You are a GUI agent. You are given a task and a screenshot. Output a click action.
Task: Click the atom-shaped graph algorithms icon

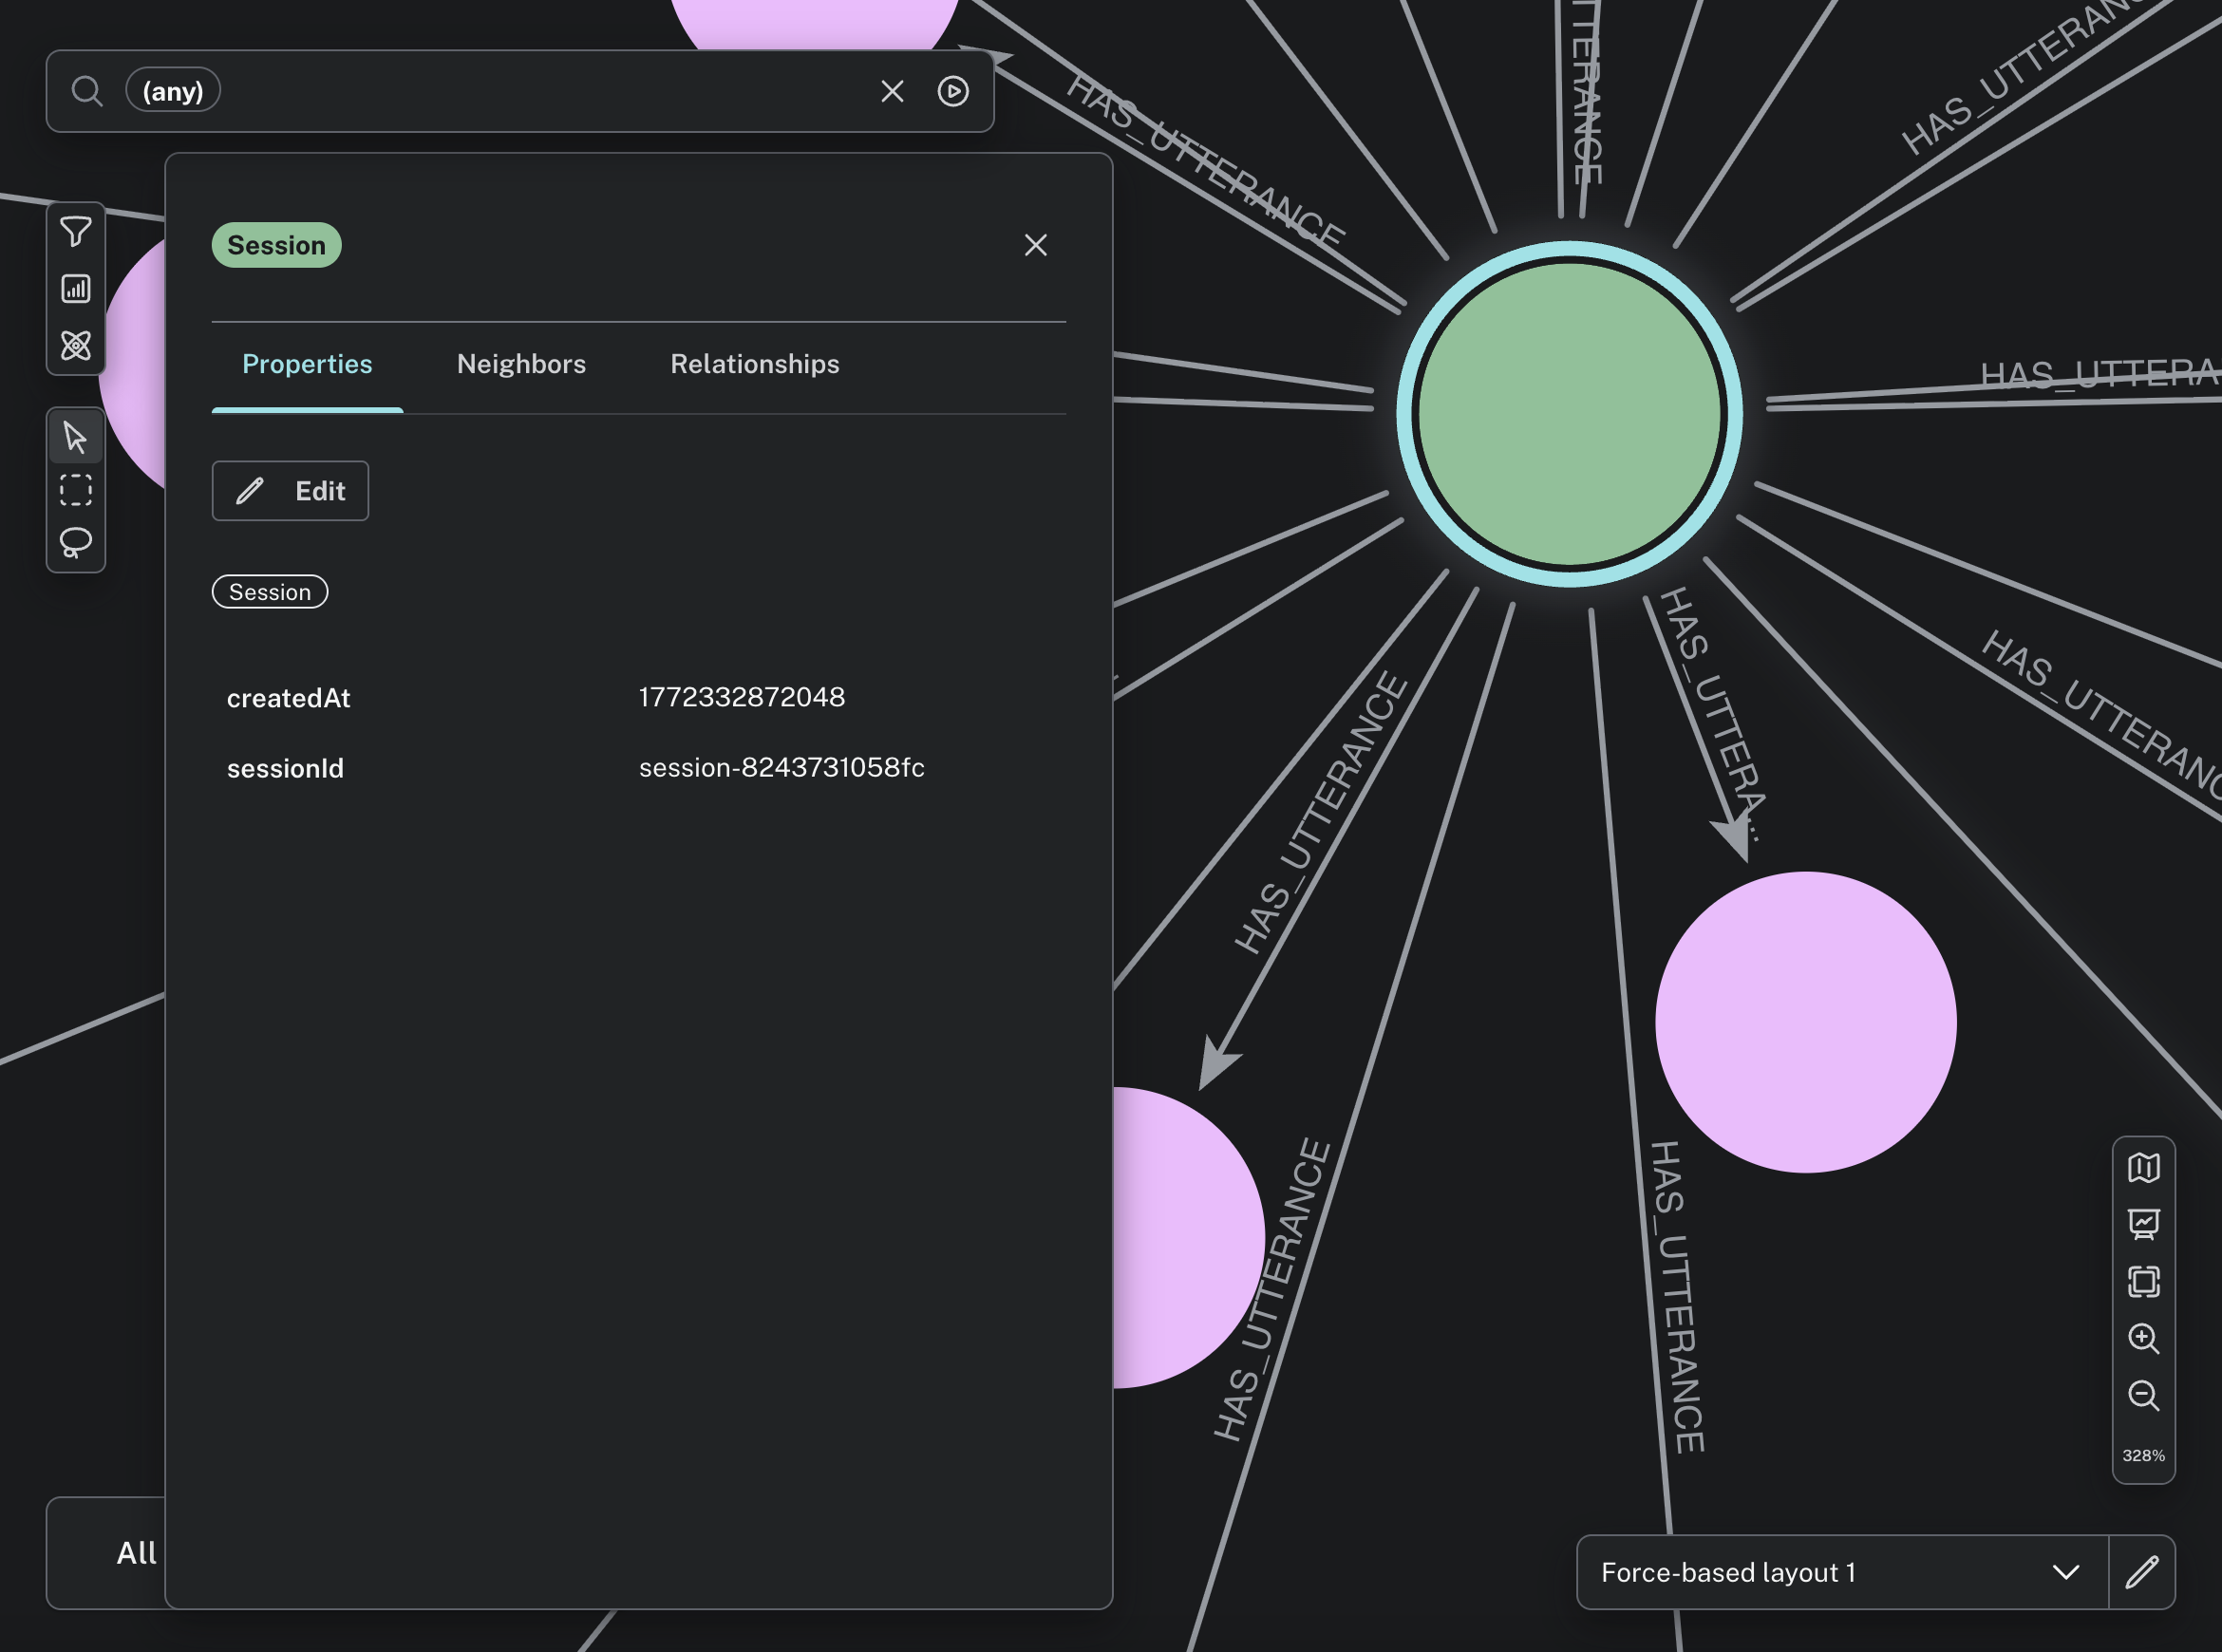point(76,346)
